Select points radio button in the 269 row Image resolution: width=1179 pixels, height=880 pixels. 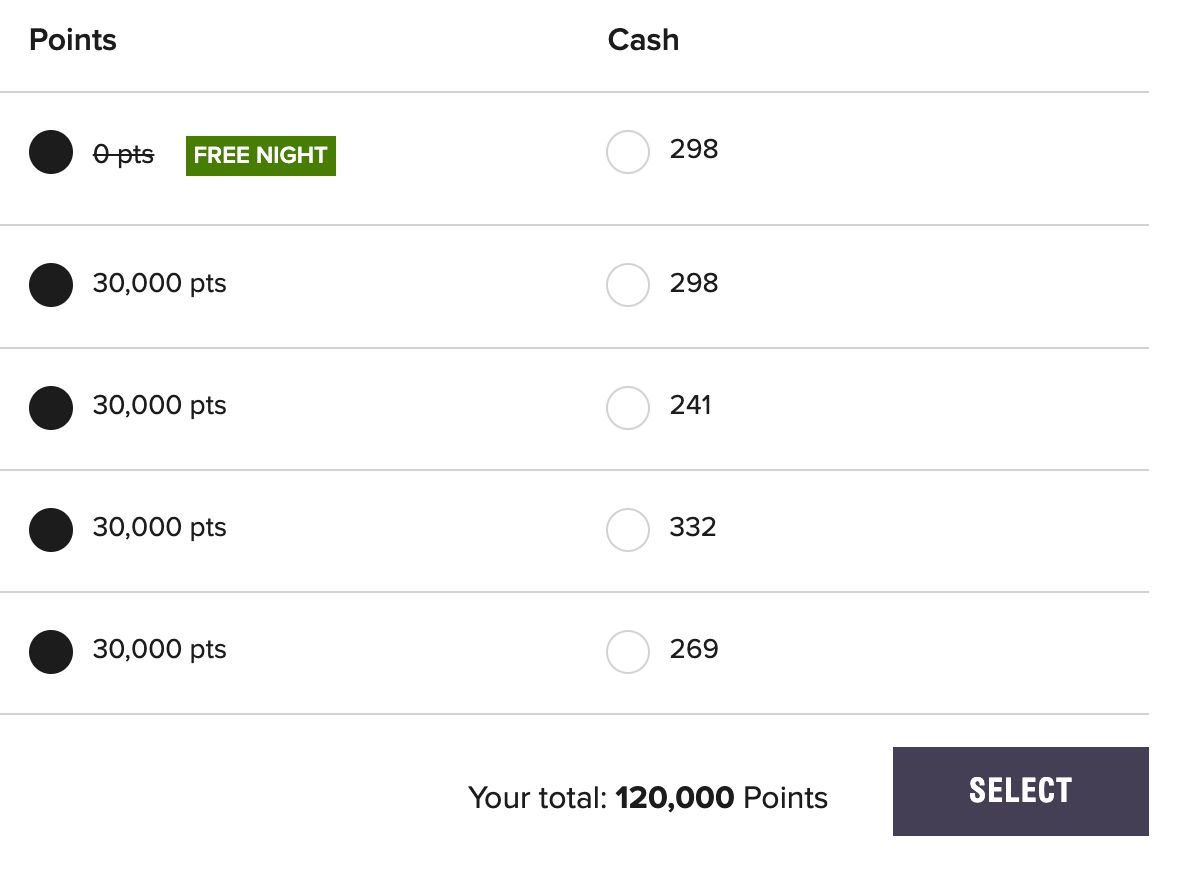[x=51, y=651]
